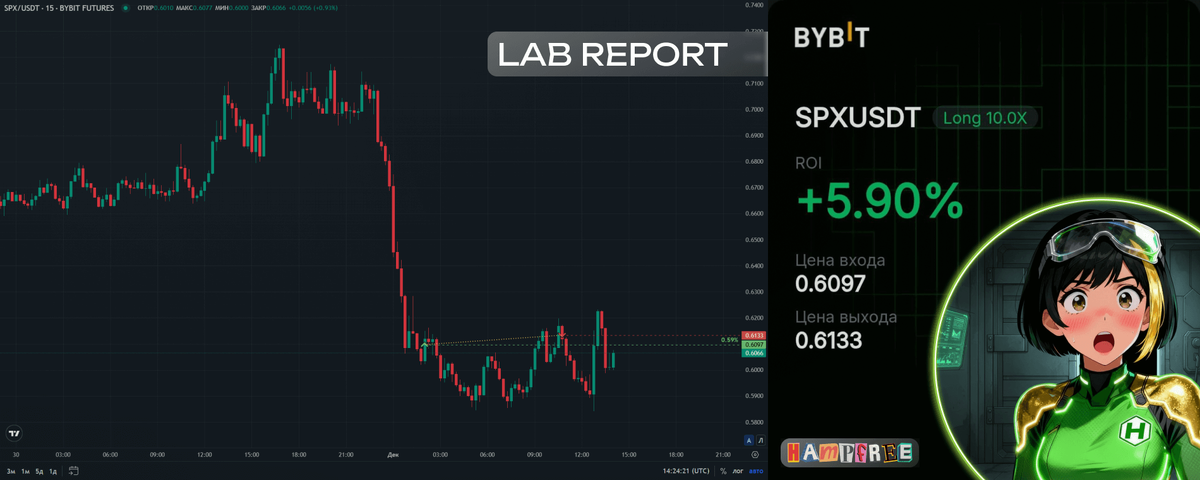Image resolution: width=1200 pixels, height=480 pixels.
Task: Click the exit price 0.6133 in card
Action: (830, 341)
